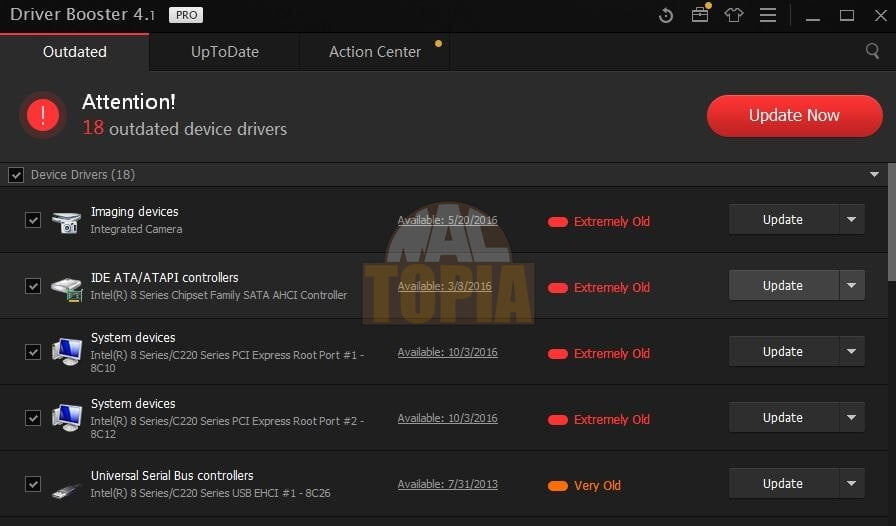Uncheck the Universal Serial Bus controllers checkbox

tap(33, 484)
